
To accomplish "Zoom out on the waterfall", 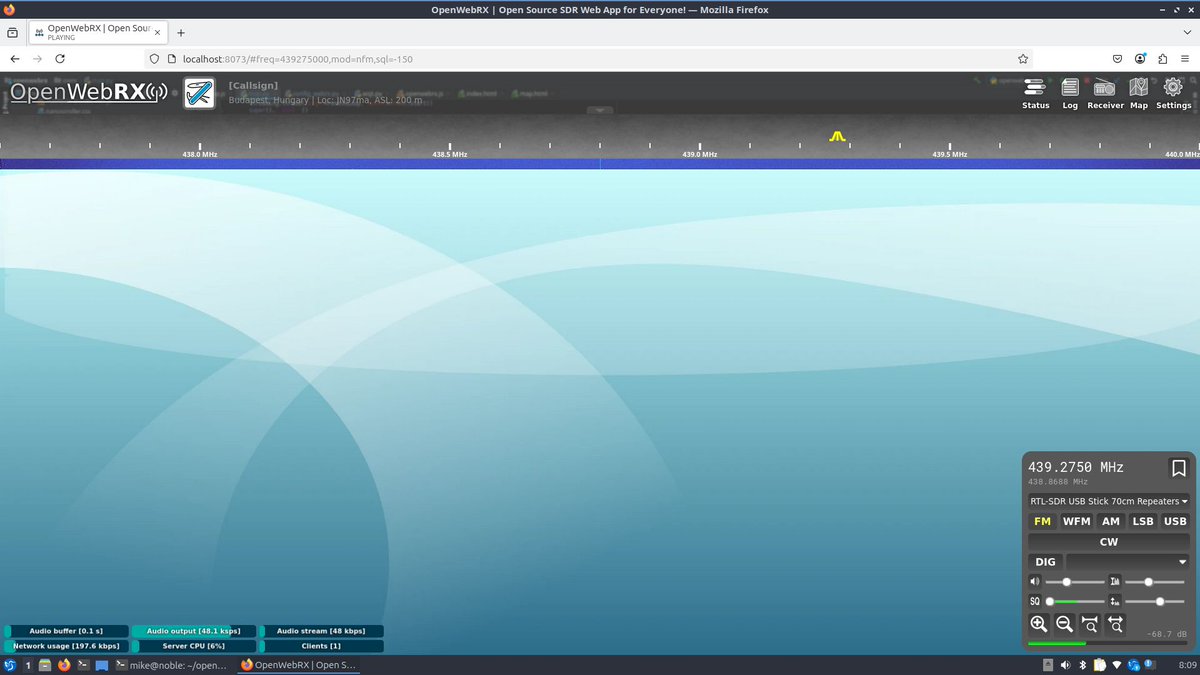I will pos(1064,624).
